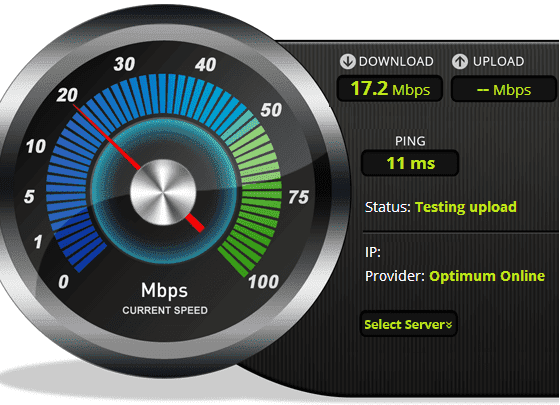Screen dimensions: 560x405
Task: Click the upload arrow icon
Action: click(x=460, y=61)
